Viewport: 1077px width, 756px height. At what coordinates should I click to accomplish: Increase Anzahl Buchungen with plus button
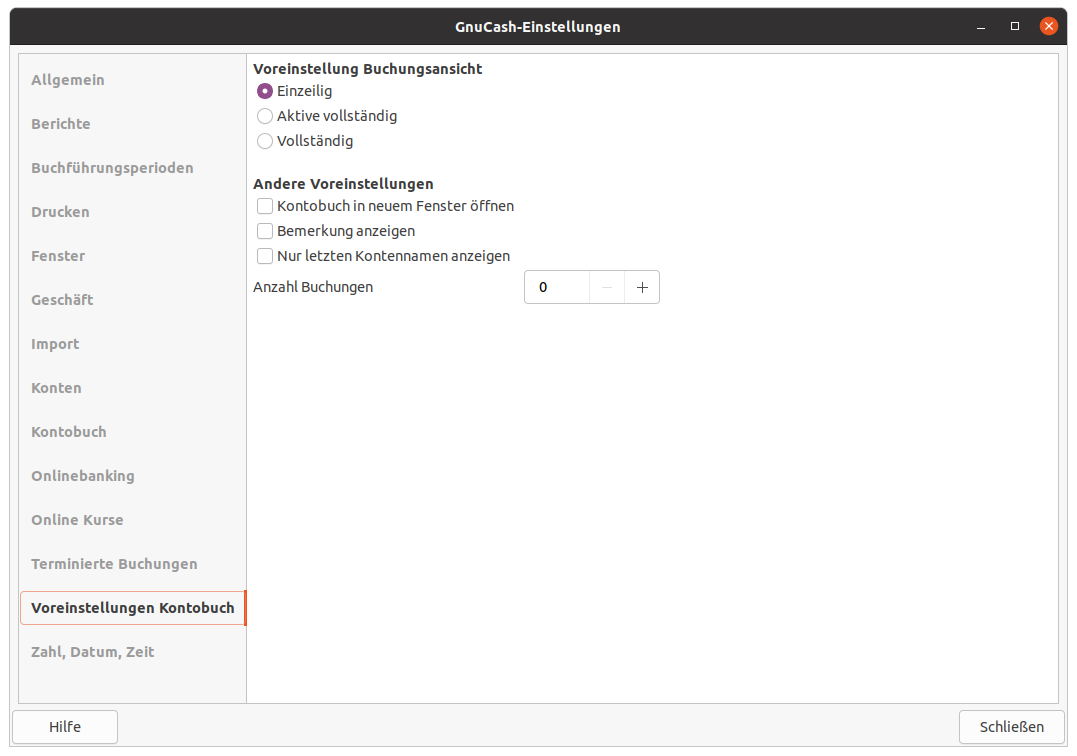642,287
